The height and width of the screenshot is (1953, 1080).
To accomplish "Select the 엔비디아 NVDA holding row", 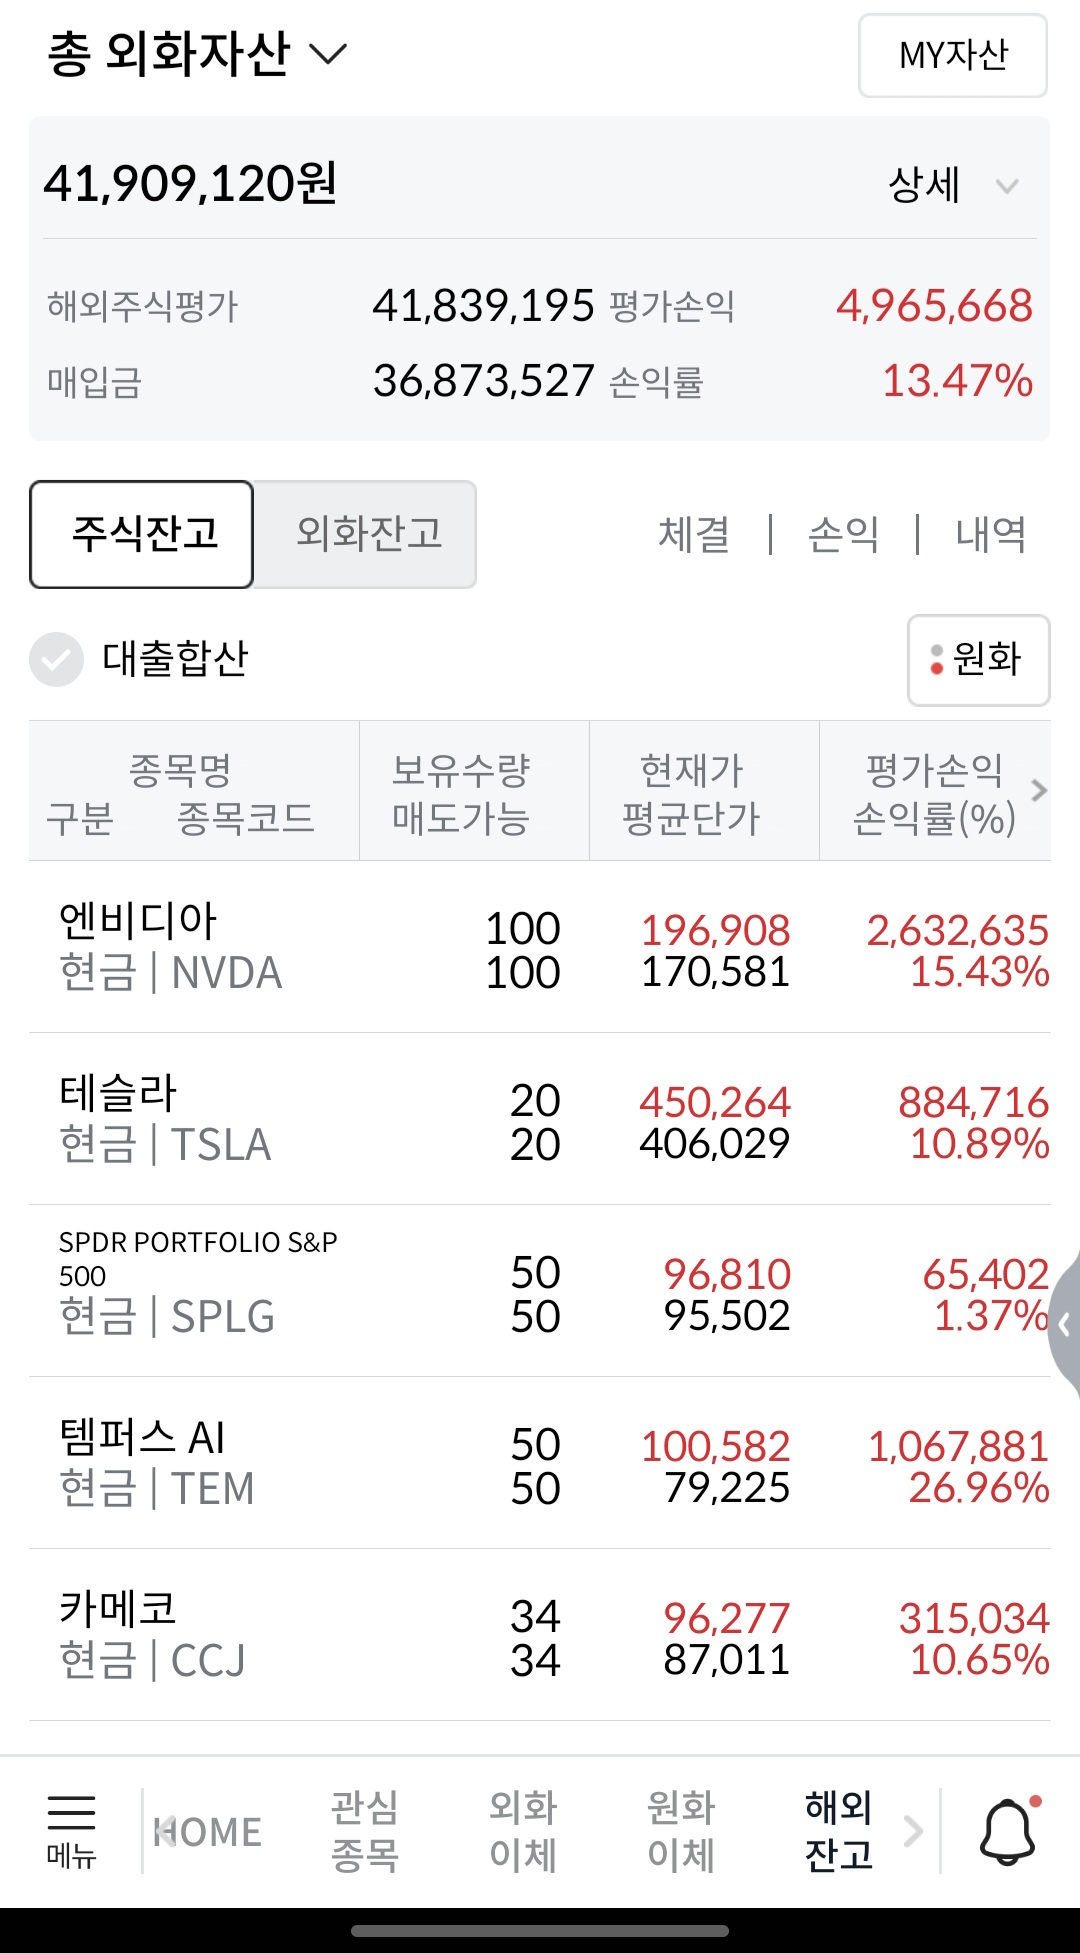I will click(x=540, y=947).
